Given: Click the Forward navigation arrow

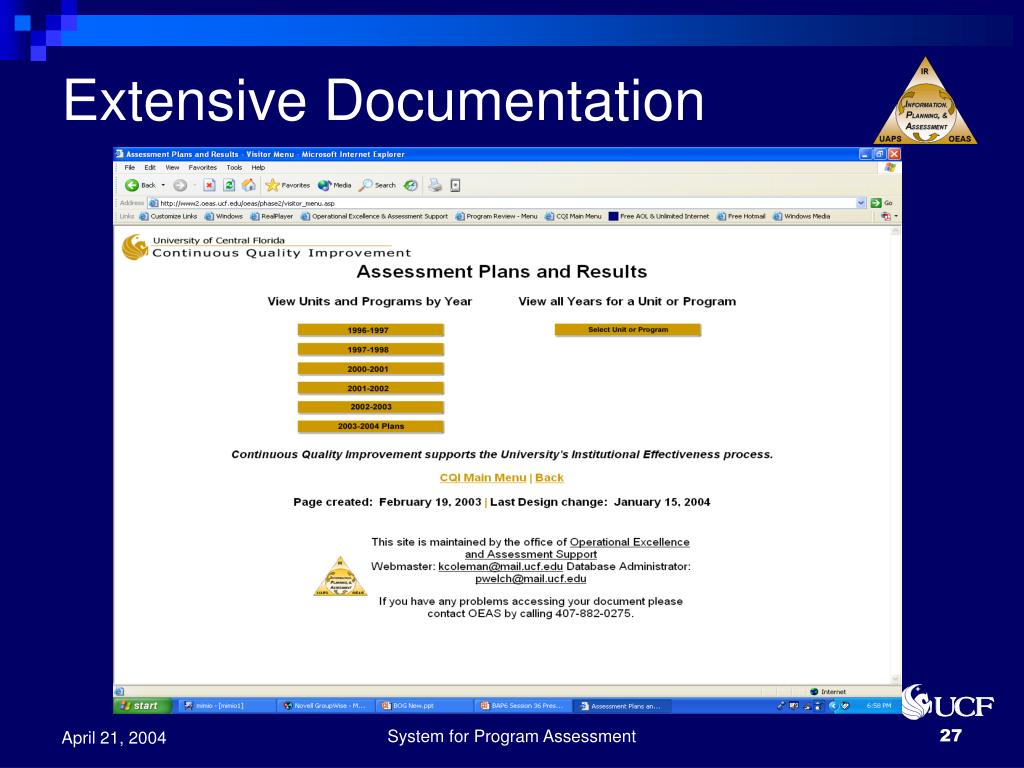Looking at the screenshot, I should click(x=180, y=185).
